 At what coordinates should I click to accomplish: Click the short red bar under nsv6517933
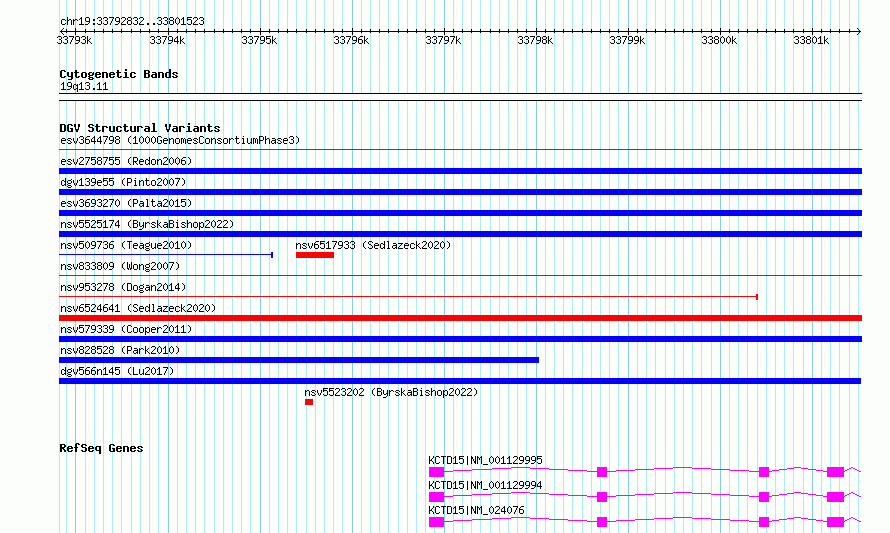[x=315, y=255]
